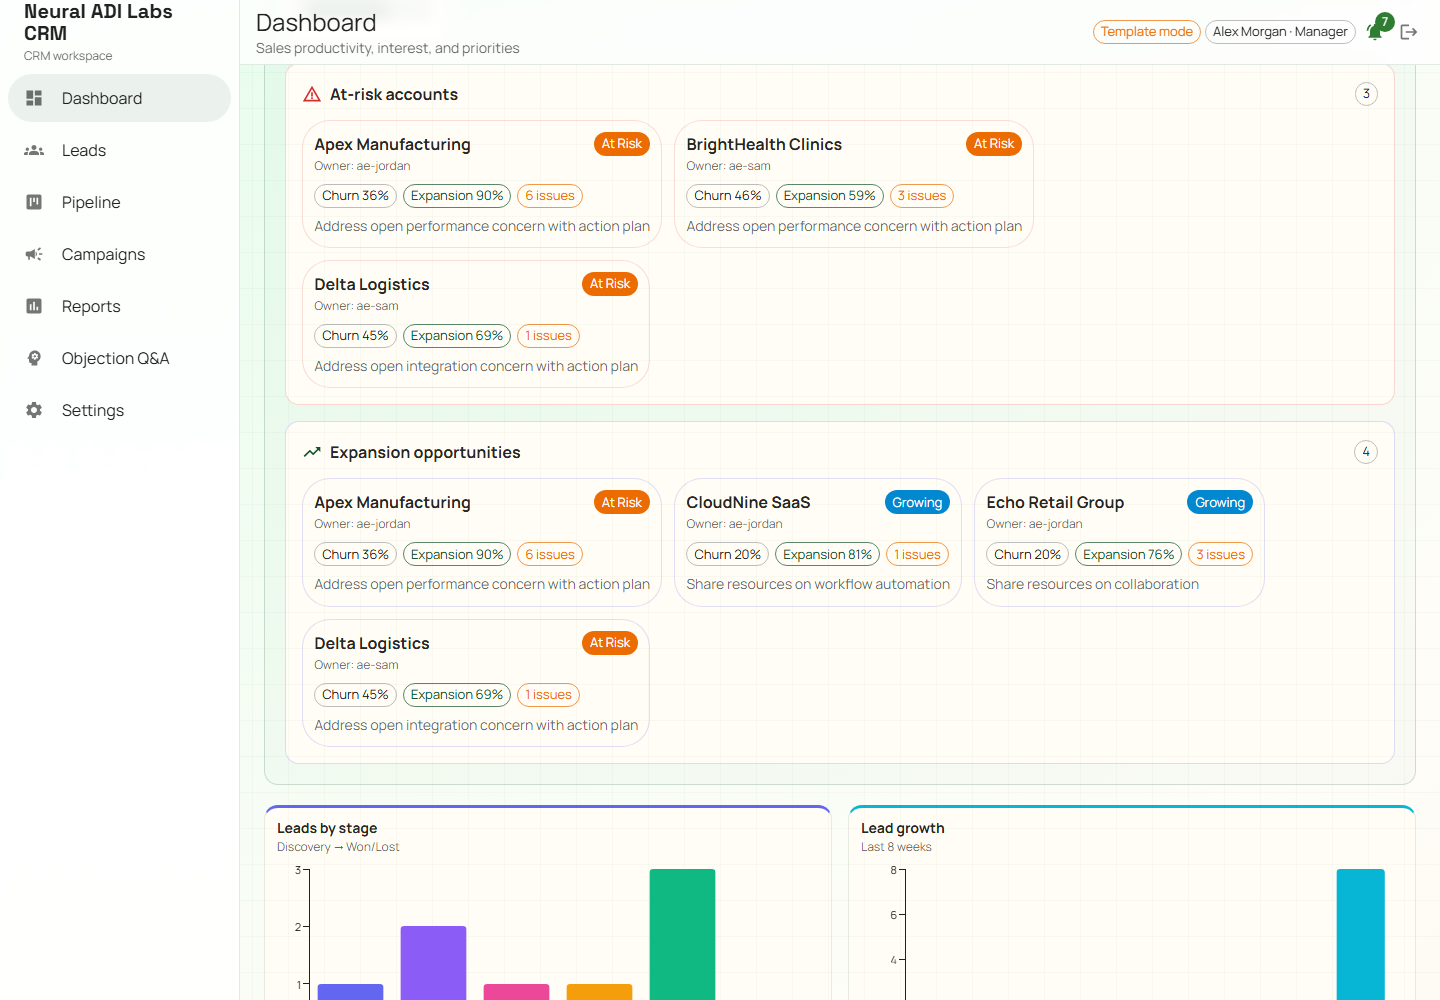Click the logout icon in header
Image resolution: width=1440 pixels, height=1000 pixels.
(x=1409, y=32)
